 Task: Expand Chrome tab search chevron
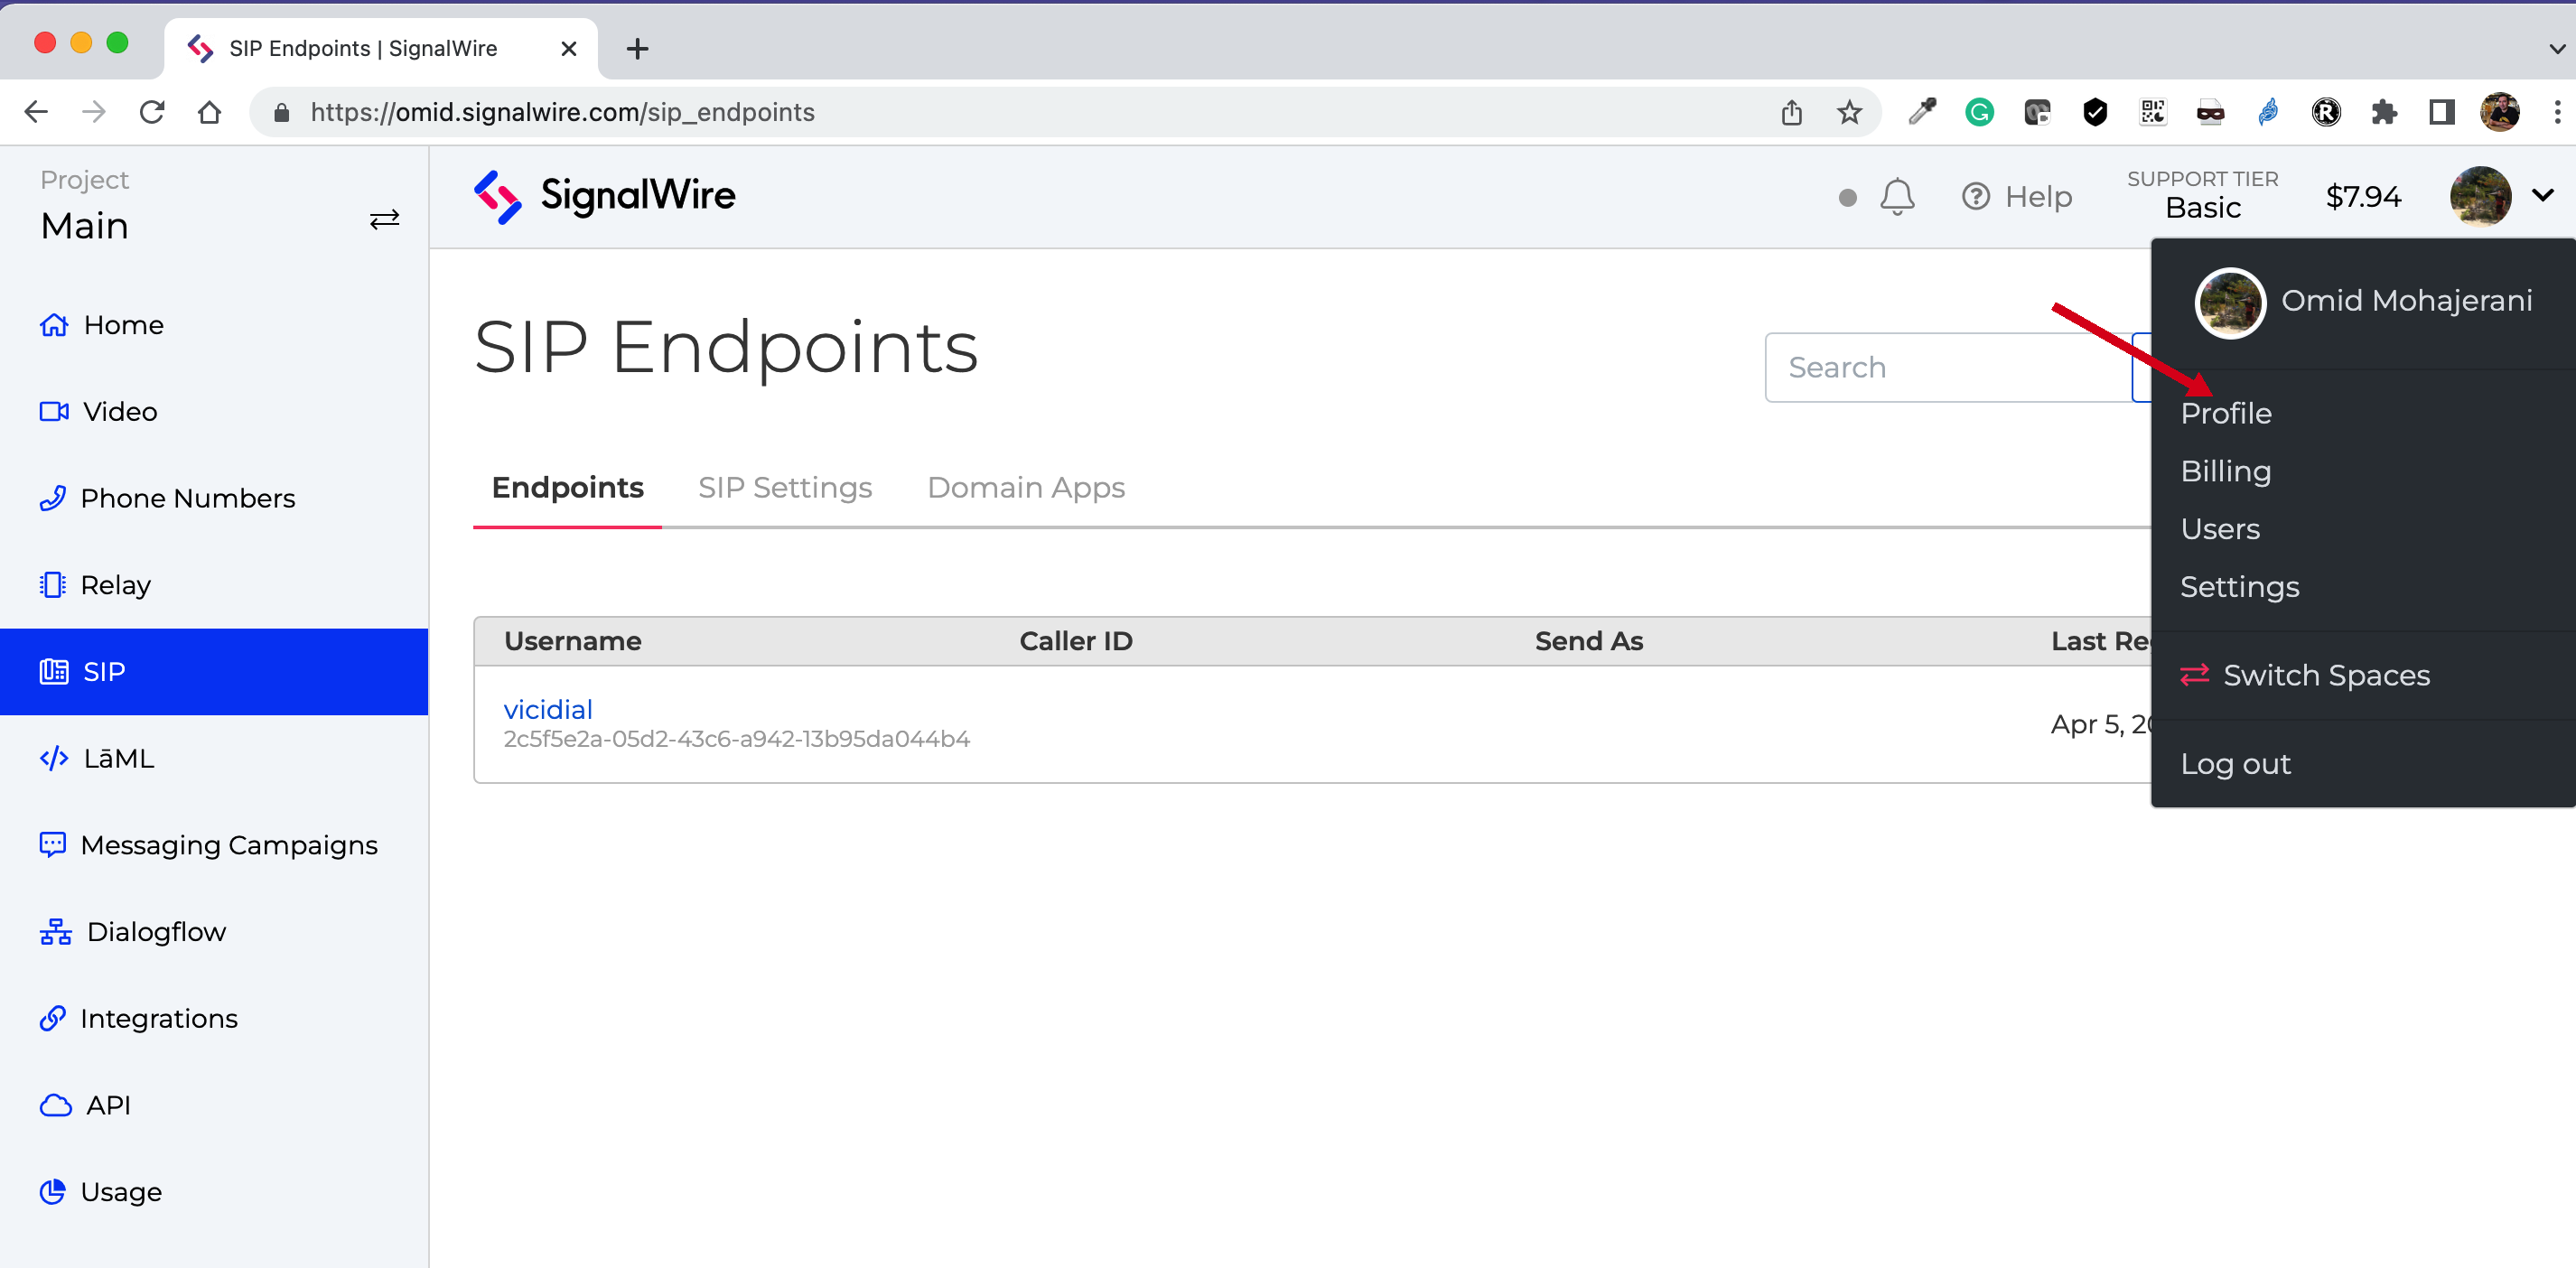[x=2555, y=48]
